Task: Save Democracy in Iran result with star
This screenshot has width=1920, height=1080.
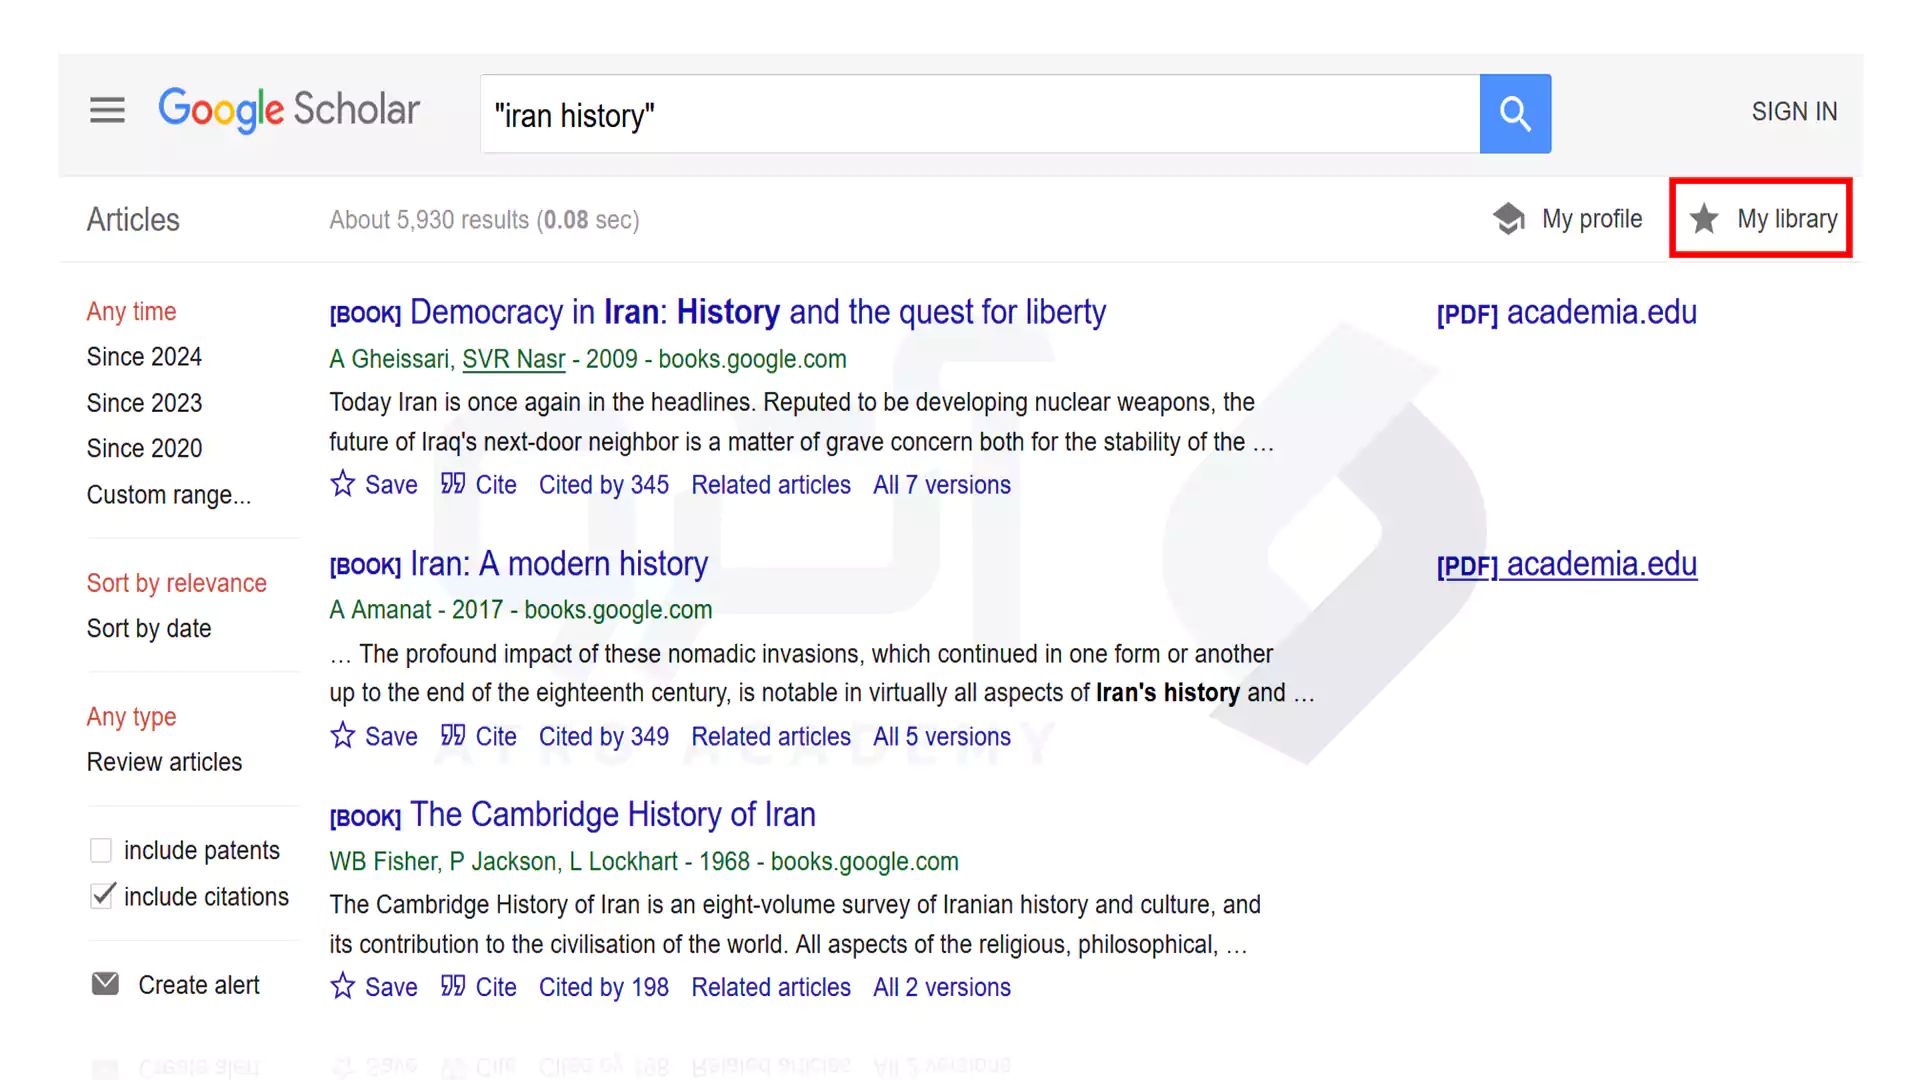Action: [x=343, y=484]
